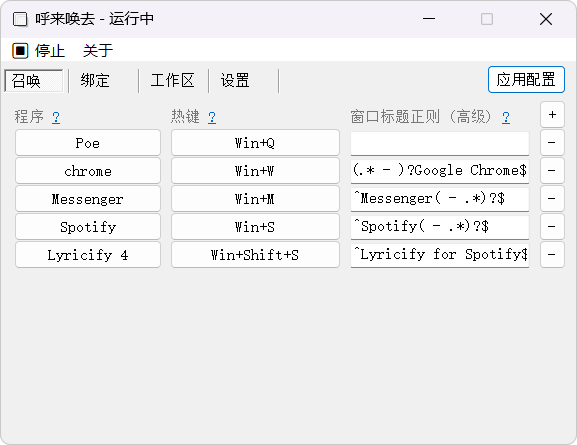This screenshot has width=577, height=445.
Task: Open help for 窗口标题正则 question mark
Action: (506, 117)
